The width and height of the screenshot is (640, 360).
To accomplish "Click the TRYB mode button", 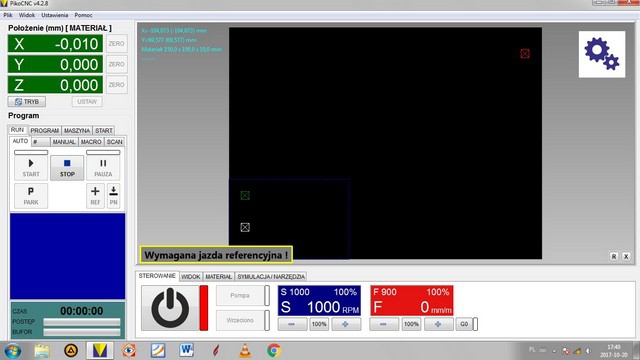I will (x=27, y=102).
